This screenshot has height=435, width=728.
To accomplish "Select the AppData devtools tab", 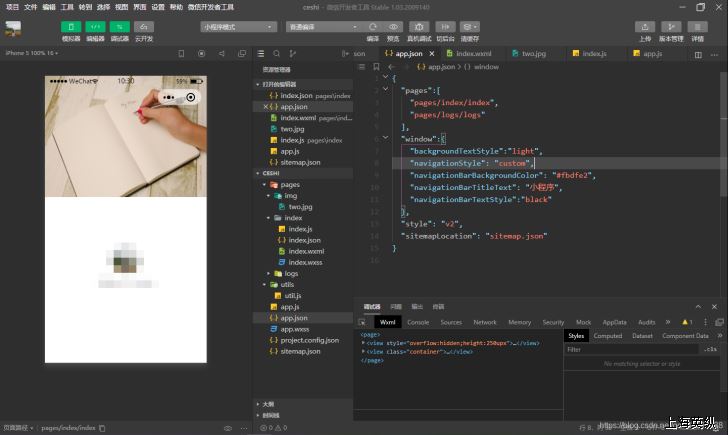I will [x=614, y=322].
